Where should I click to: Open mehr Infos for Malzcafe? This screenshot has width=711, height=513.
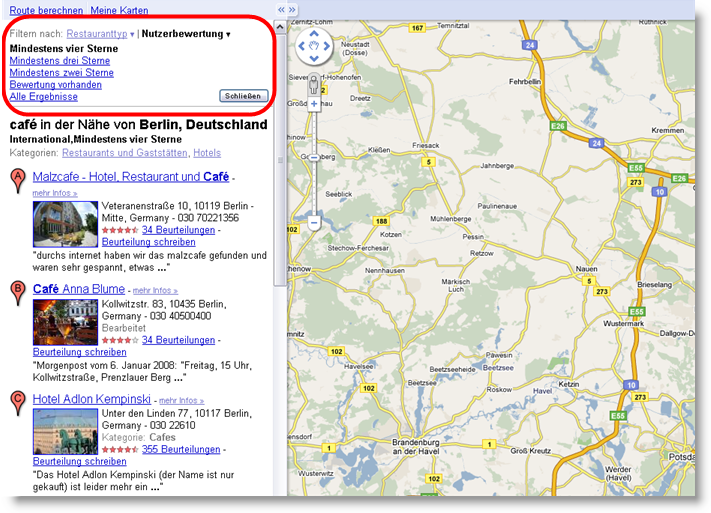55,193
